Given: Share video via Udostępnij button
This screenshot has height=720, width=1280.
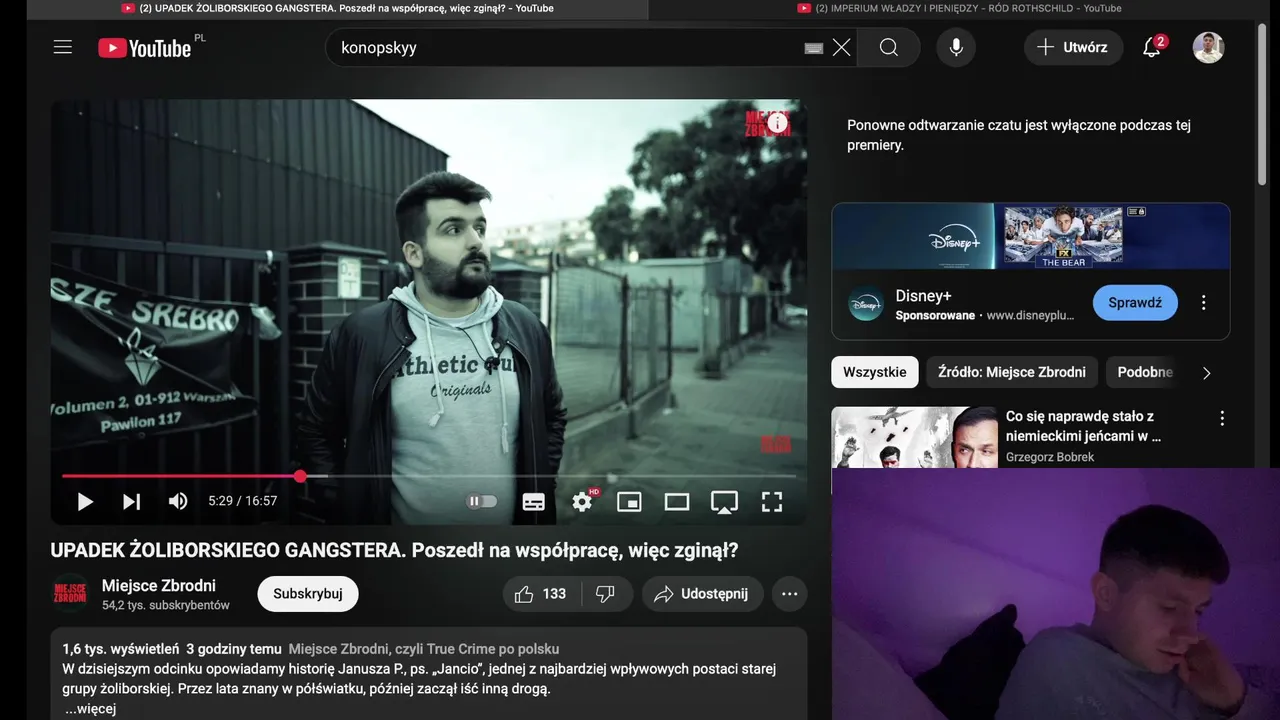Looking at the screenshot, I should pyautogui.click(x=702, y=594).
